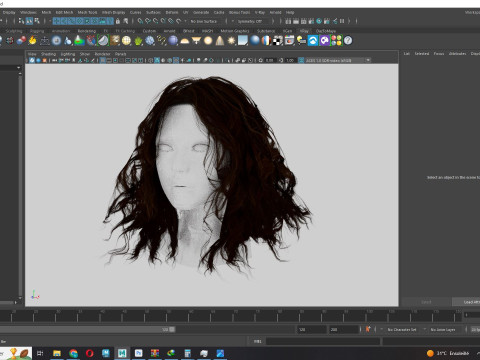Open the Attribute Editor List menu
Image resolution: width=480 pixels, height=360 pixels.
[x=407, y=54]
